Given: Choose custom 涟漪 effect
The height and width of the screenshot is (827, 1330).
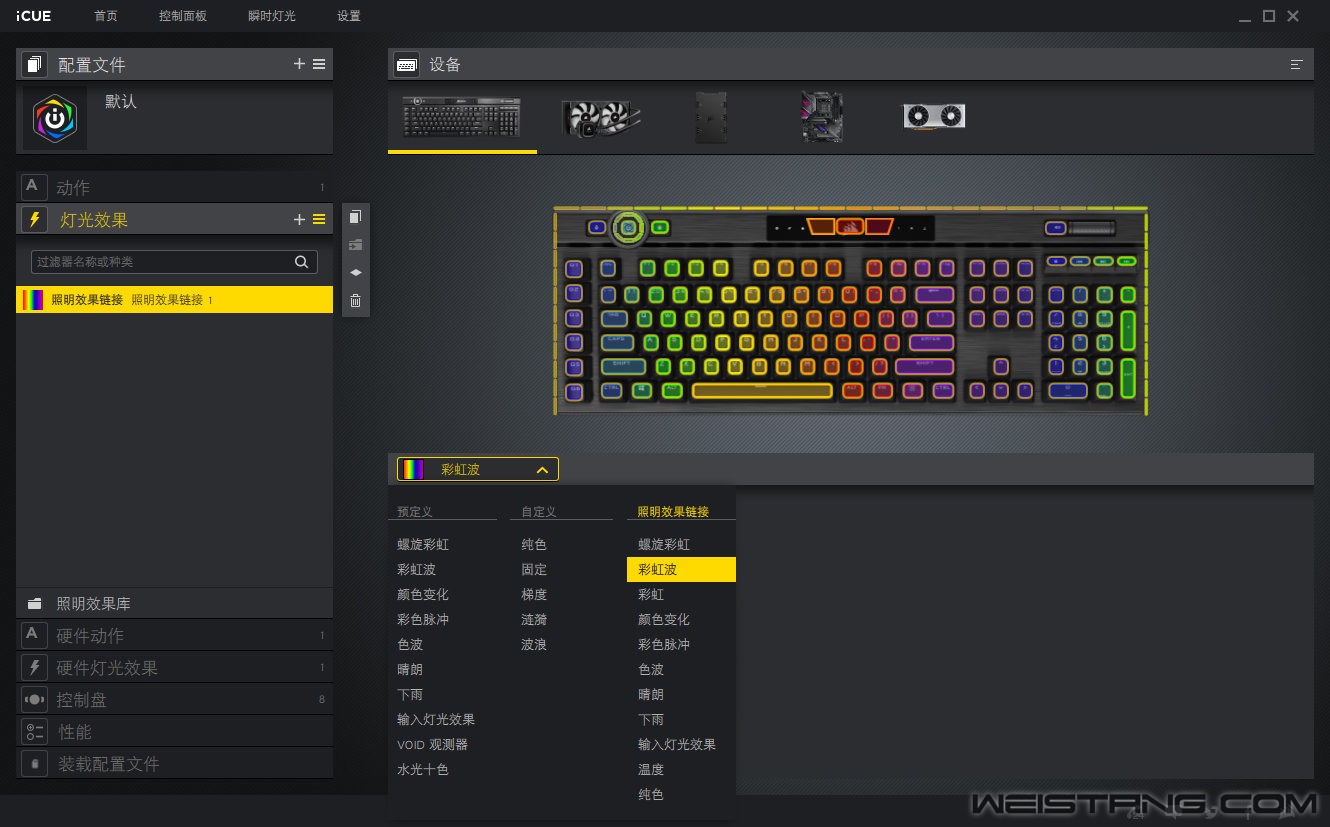Looking at the screenshot, I should tap(534, 620).
